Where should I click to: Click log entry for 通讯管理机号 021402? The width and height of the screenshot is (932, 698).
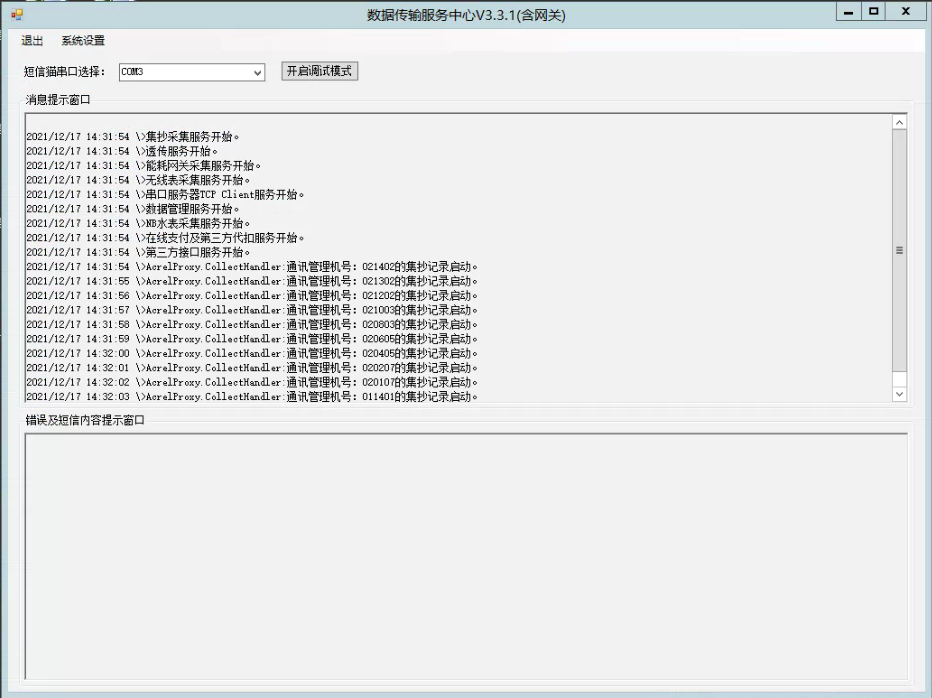252,267
